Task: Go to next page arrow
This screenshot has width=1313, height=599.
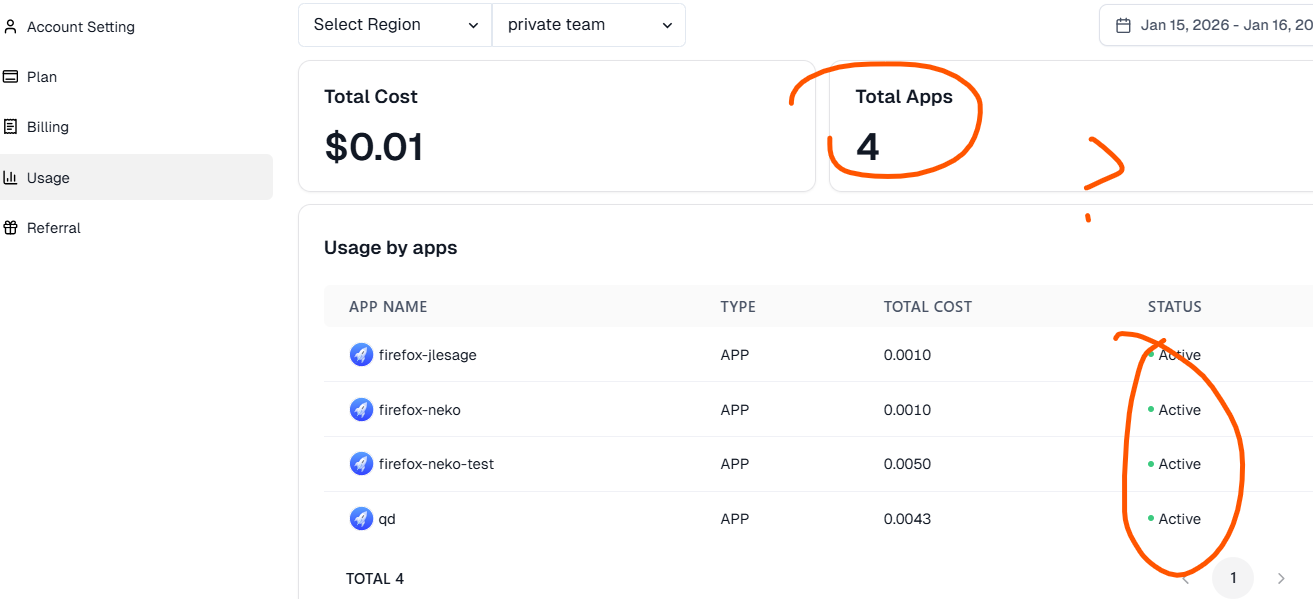Action: pyautogui.click(x=1281, y=578)
